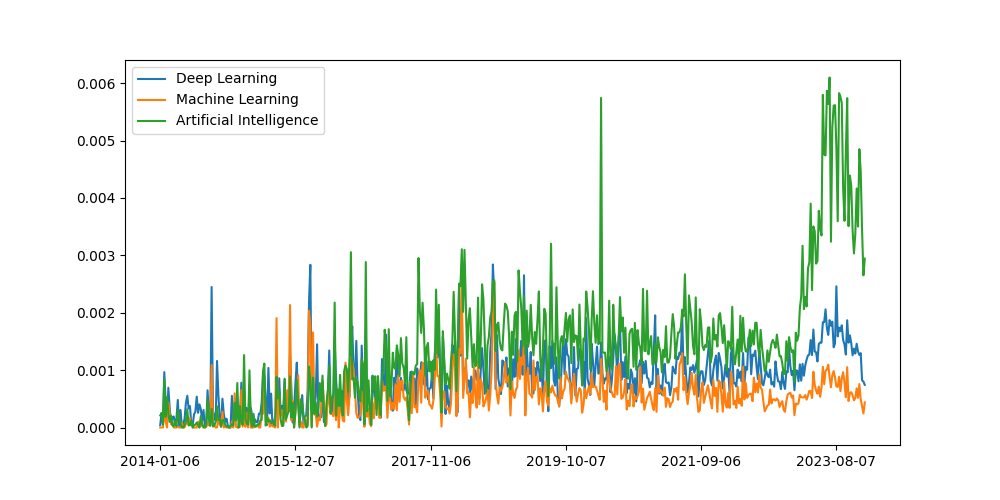Click the tall green spike peak after 2019-10-07

tap(601, 98)
